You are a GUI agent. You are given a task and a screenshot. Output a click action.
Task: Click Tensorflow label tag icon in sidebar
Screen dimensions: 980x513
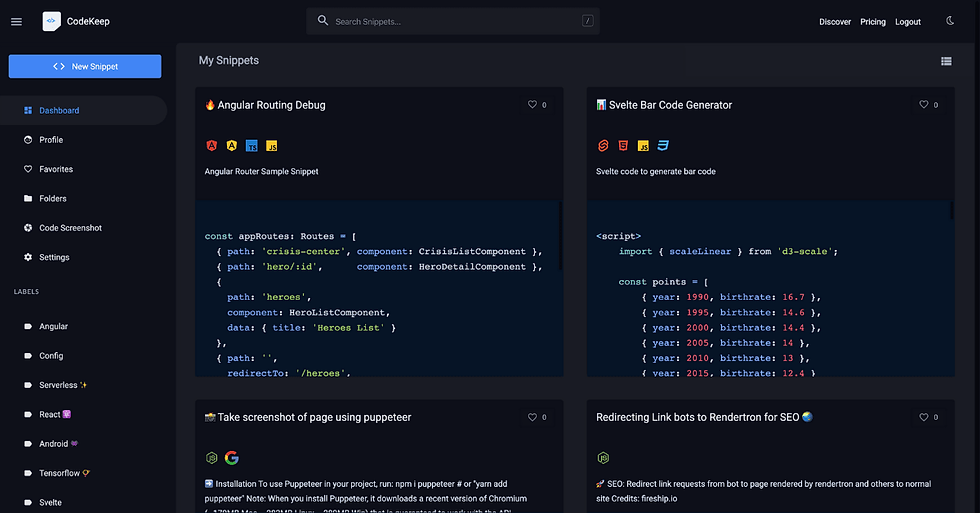[x=28, y=474]
